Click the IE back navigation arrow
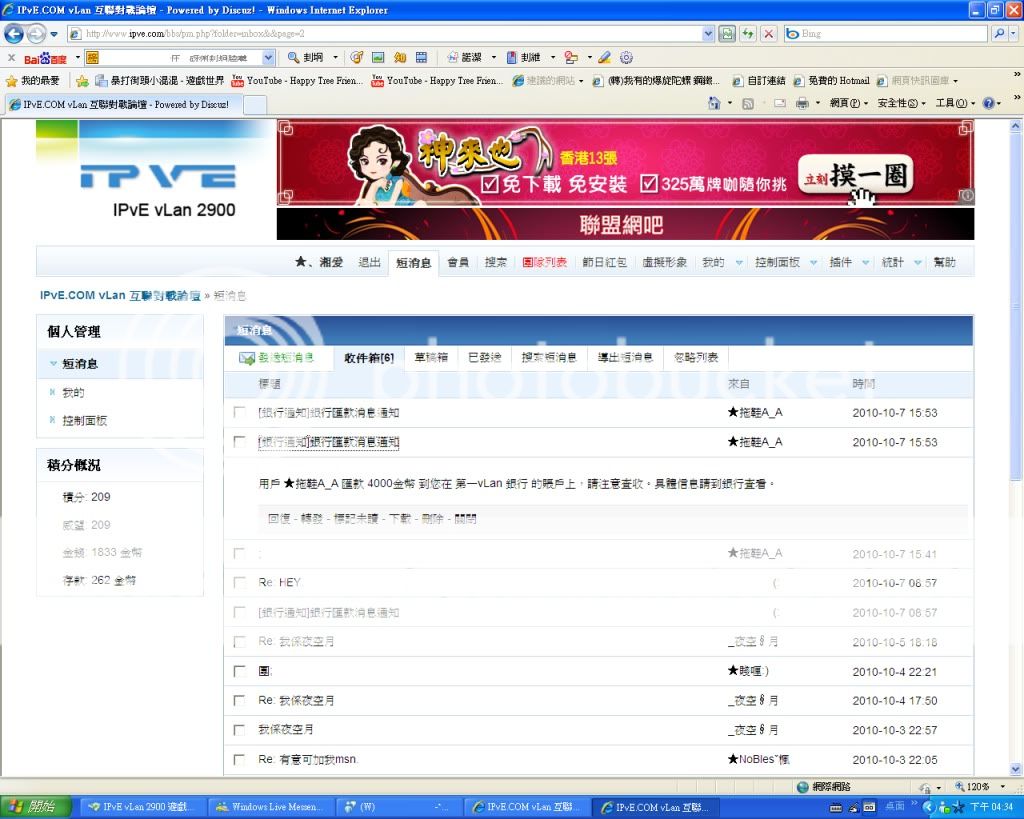The image size is (1024, 819). coord(16,34)
